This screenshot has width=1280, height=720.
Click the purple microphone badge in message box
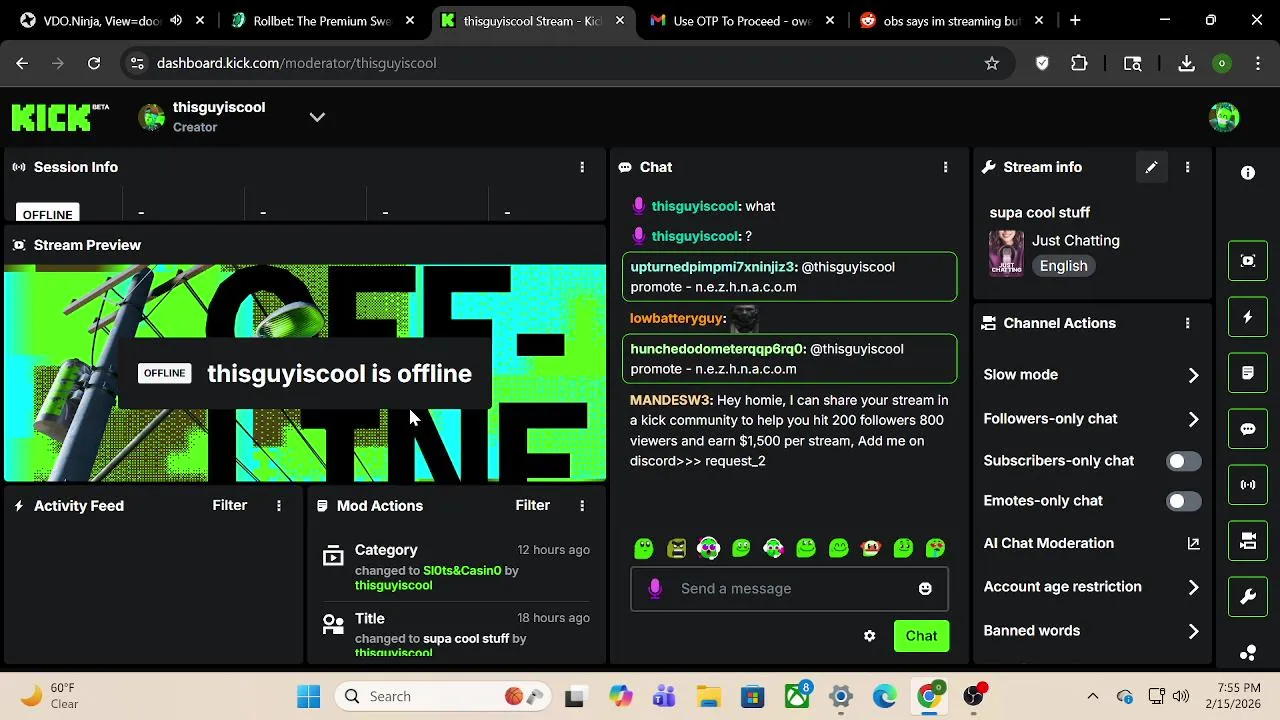click(655, 588)
